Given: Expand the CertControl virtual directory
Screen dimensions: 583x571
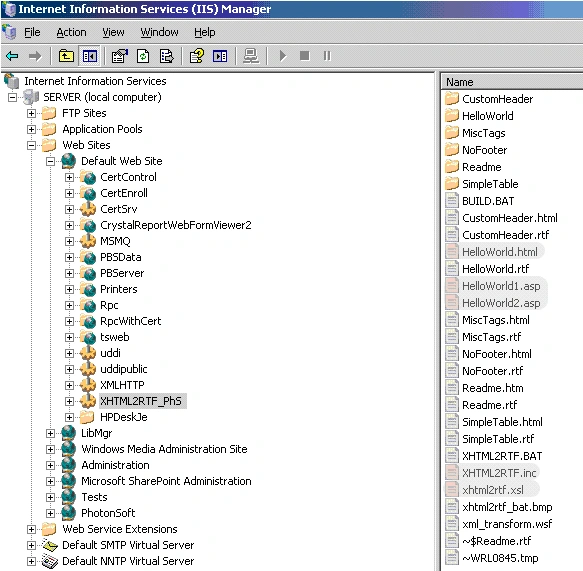Looking at the screenshot, I should coord(69,177).
